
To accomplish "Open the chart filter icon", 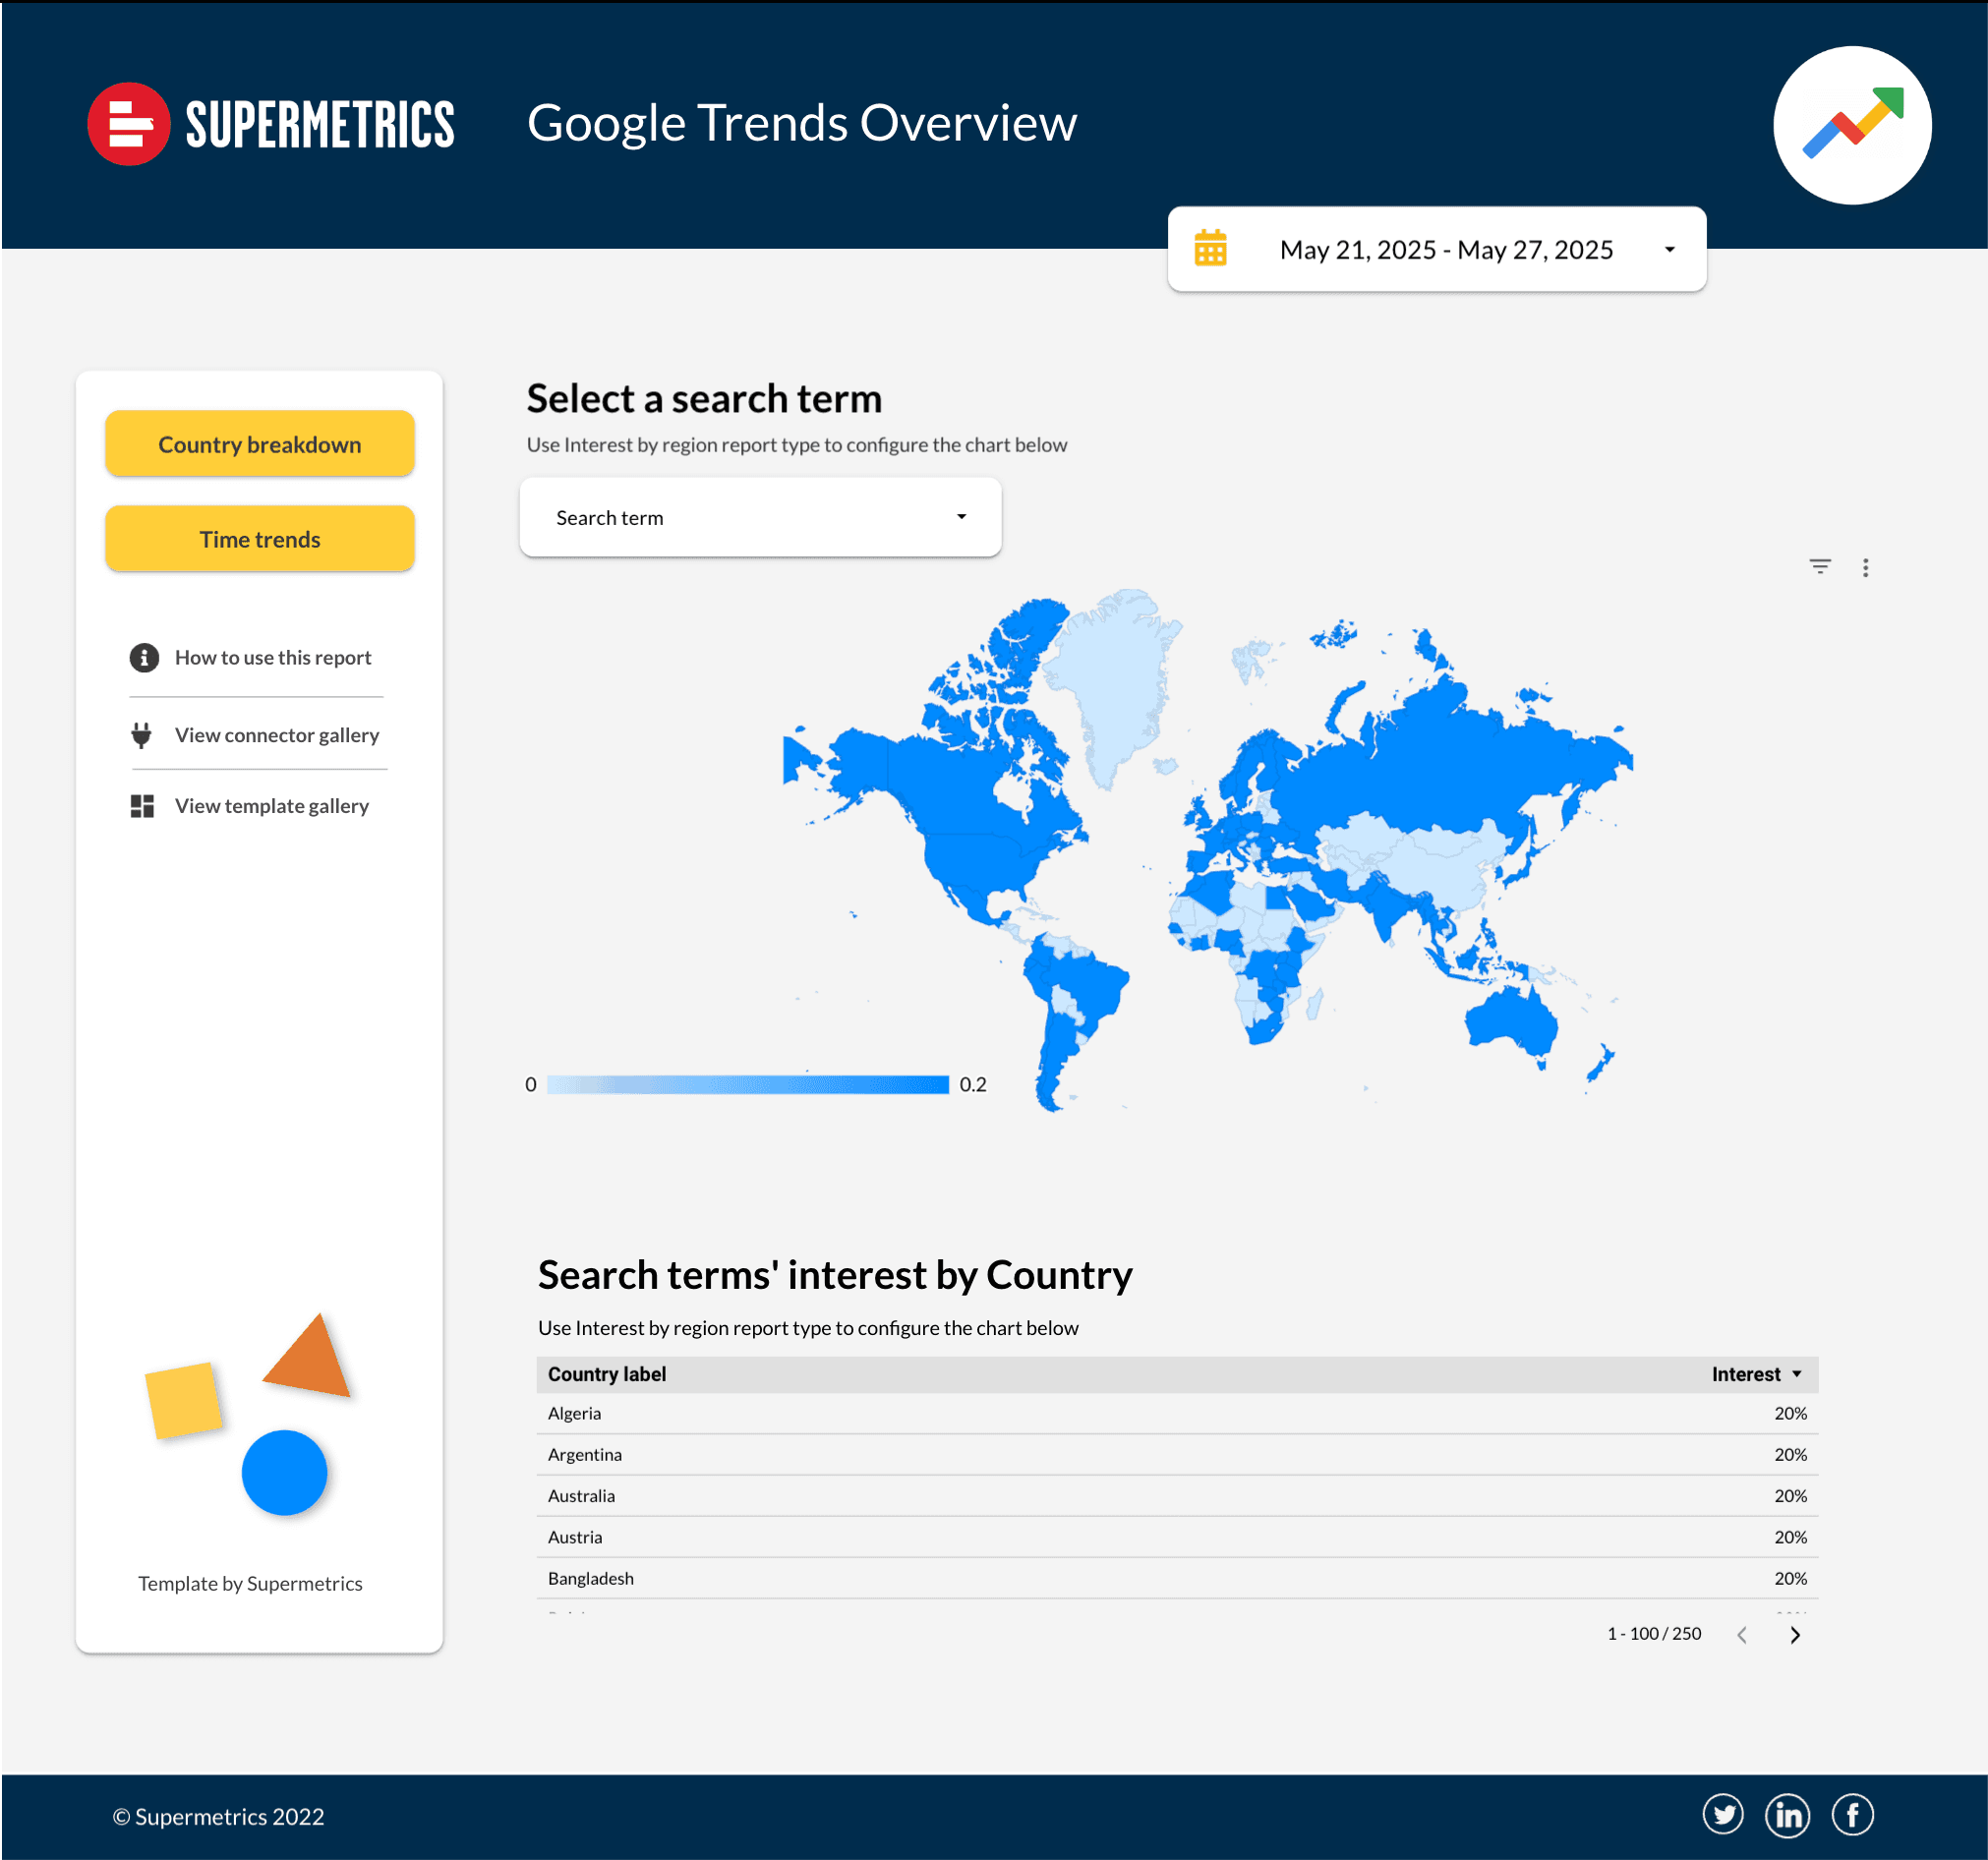I will pyautogui.click(x=1820, y=567).
